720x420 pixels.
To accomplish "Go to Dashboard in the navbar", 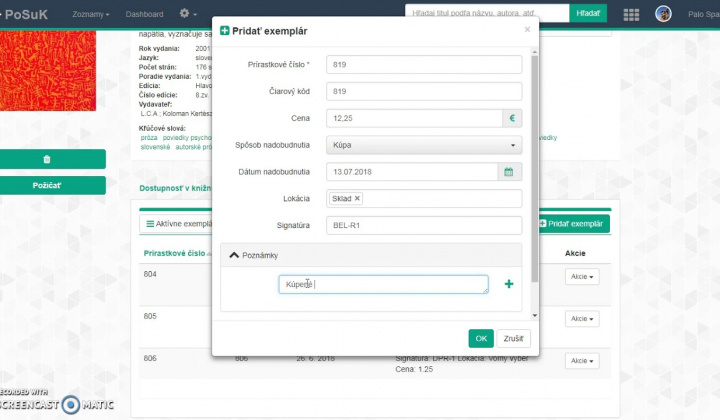I will click(145, 14).
